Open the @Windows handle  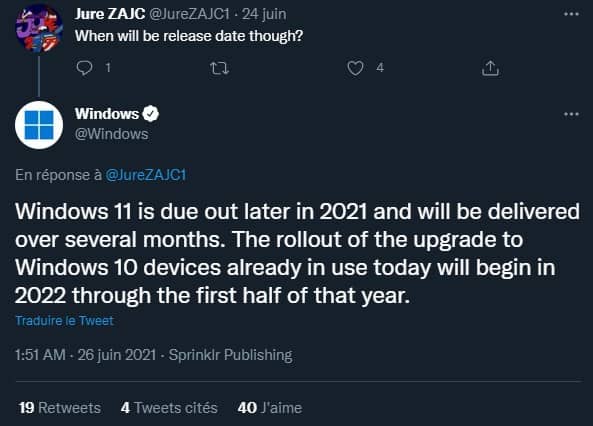pyautogui.click(x=112, y=134)
